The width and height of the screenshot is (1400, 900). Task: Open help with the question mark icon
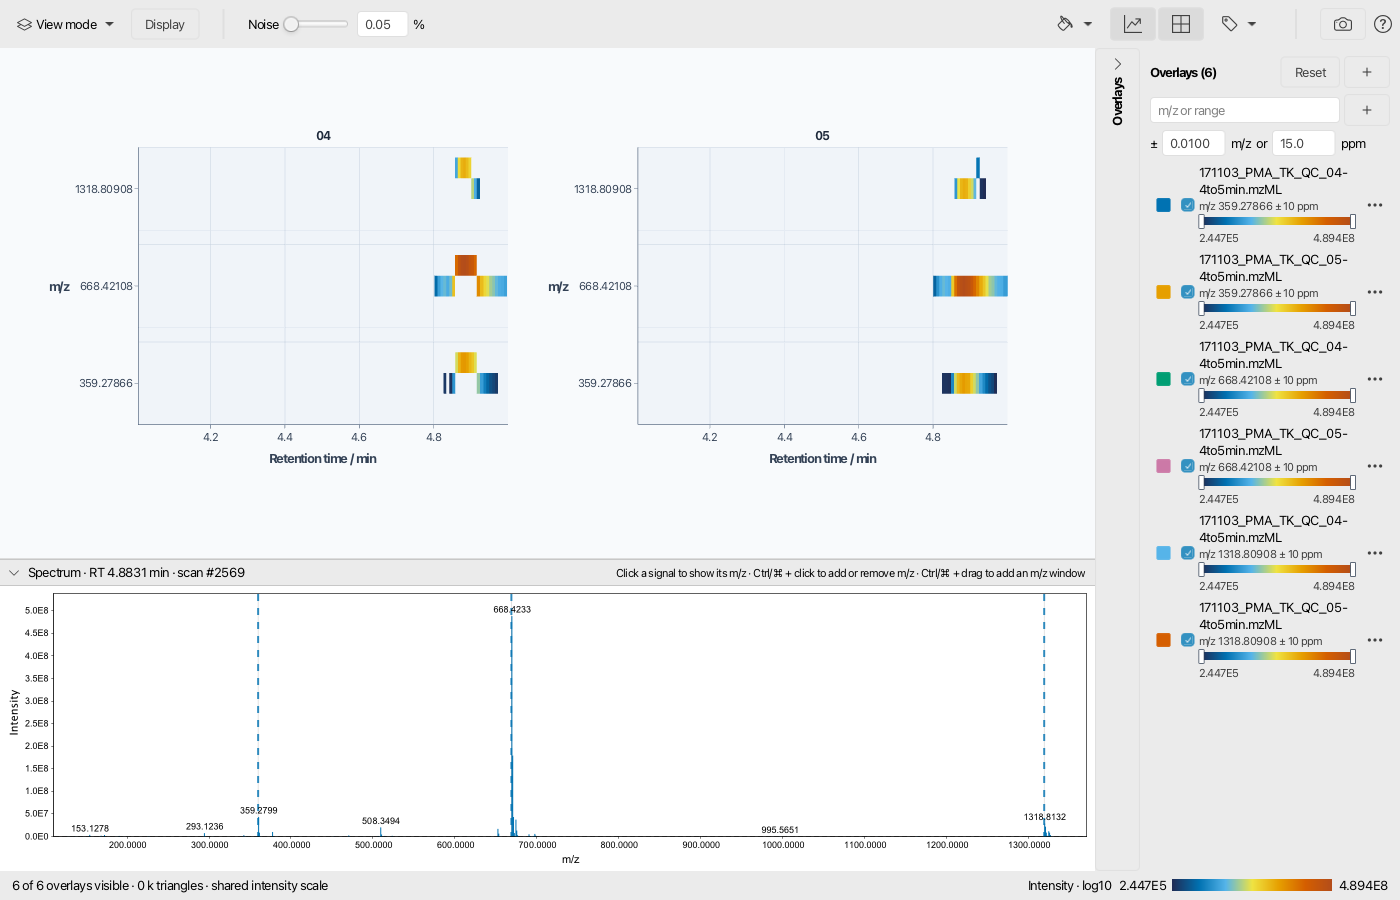click(1383, 24)
